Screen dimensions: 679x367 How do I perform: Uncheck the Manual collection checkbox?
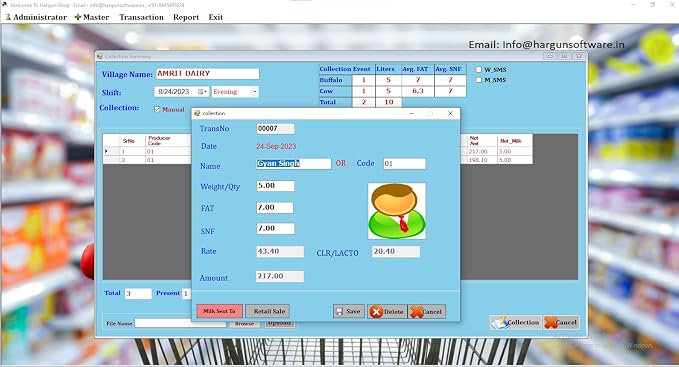tap(157, 109)
